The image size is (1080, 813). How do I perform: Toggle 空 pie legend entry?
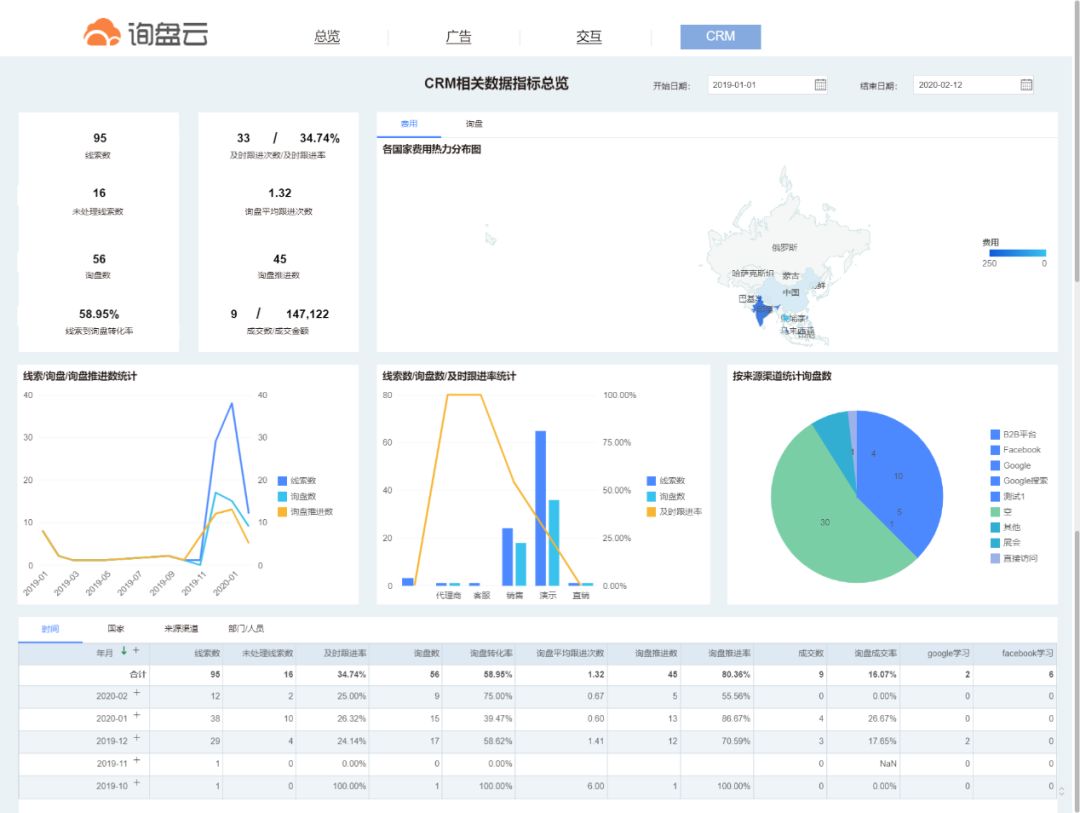(x=1001, y=512)
